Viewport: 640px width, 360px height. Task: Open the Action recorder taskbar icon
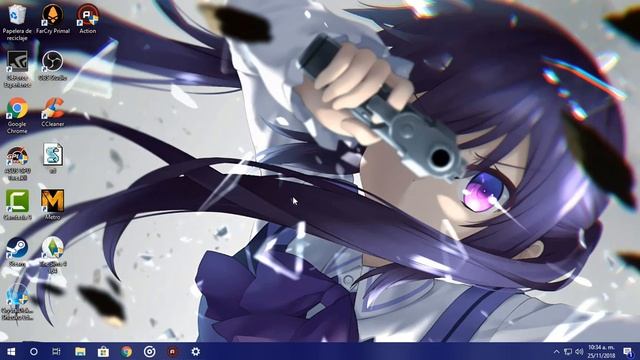(172, 351)
